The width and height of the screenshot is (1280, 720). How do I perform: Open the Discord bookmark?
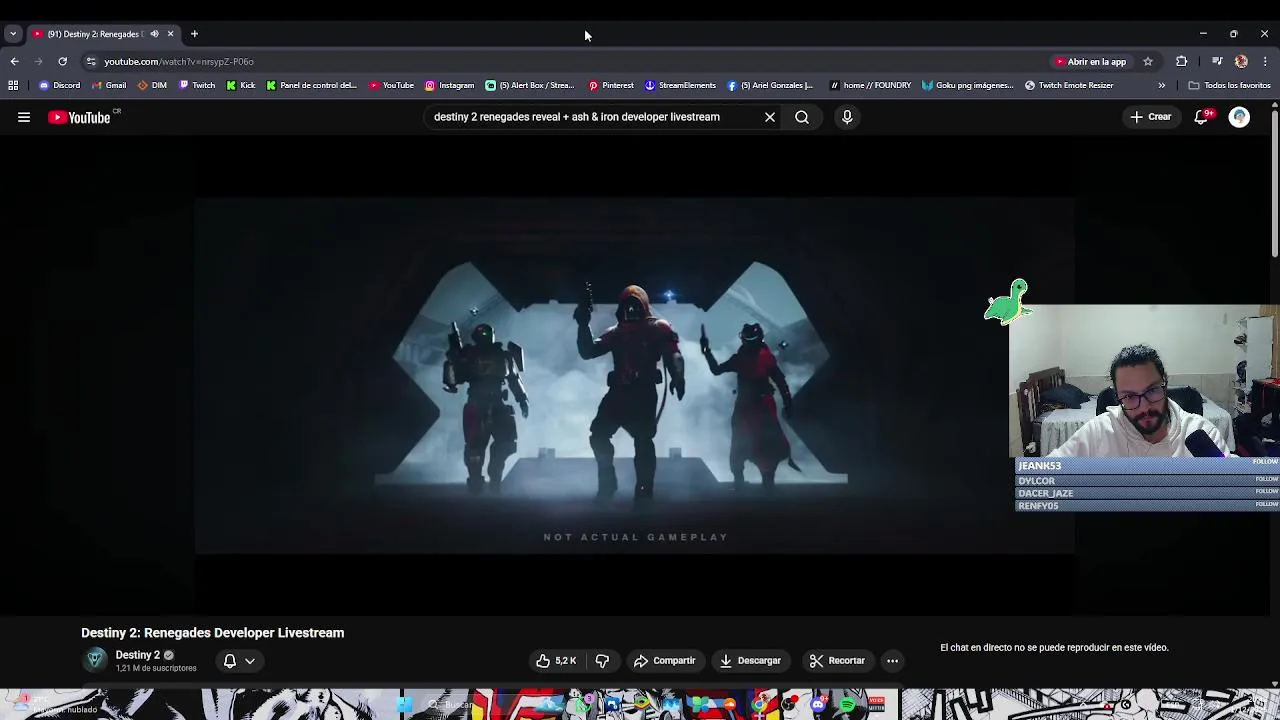pyautogui.click(x=59, y=85)
